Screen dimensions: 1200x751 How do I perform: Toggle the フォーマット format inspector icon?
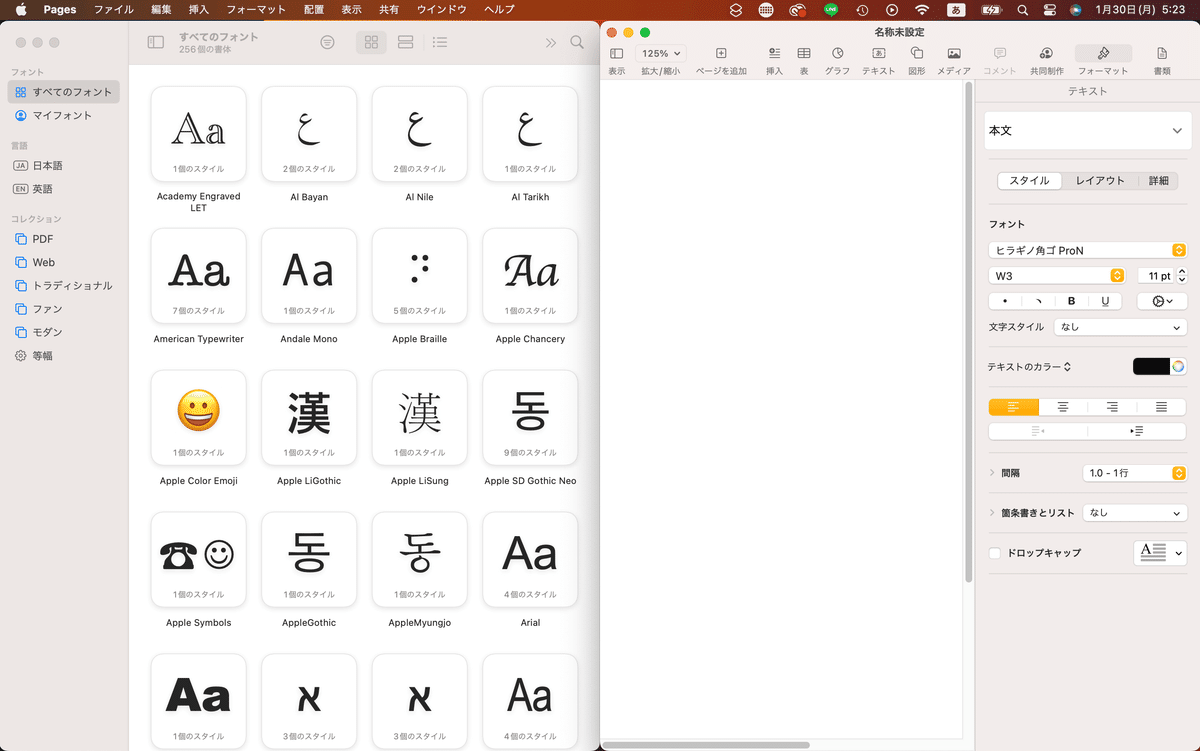(1103, 53)
